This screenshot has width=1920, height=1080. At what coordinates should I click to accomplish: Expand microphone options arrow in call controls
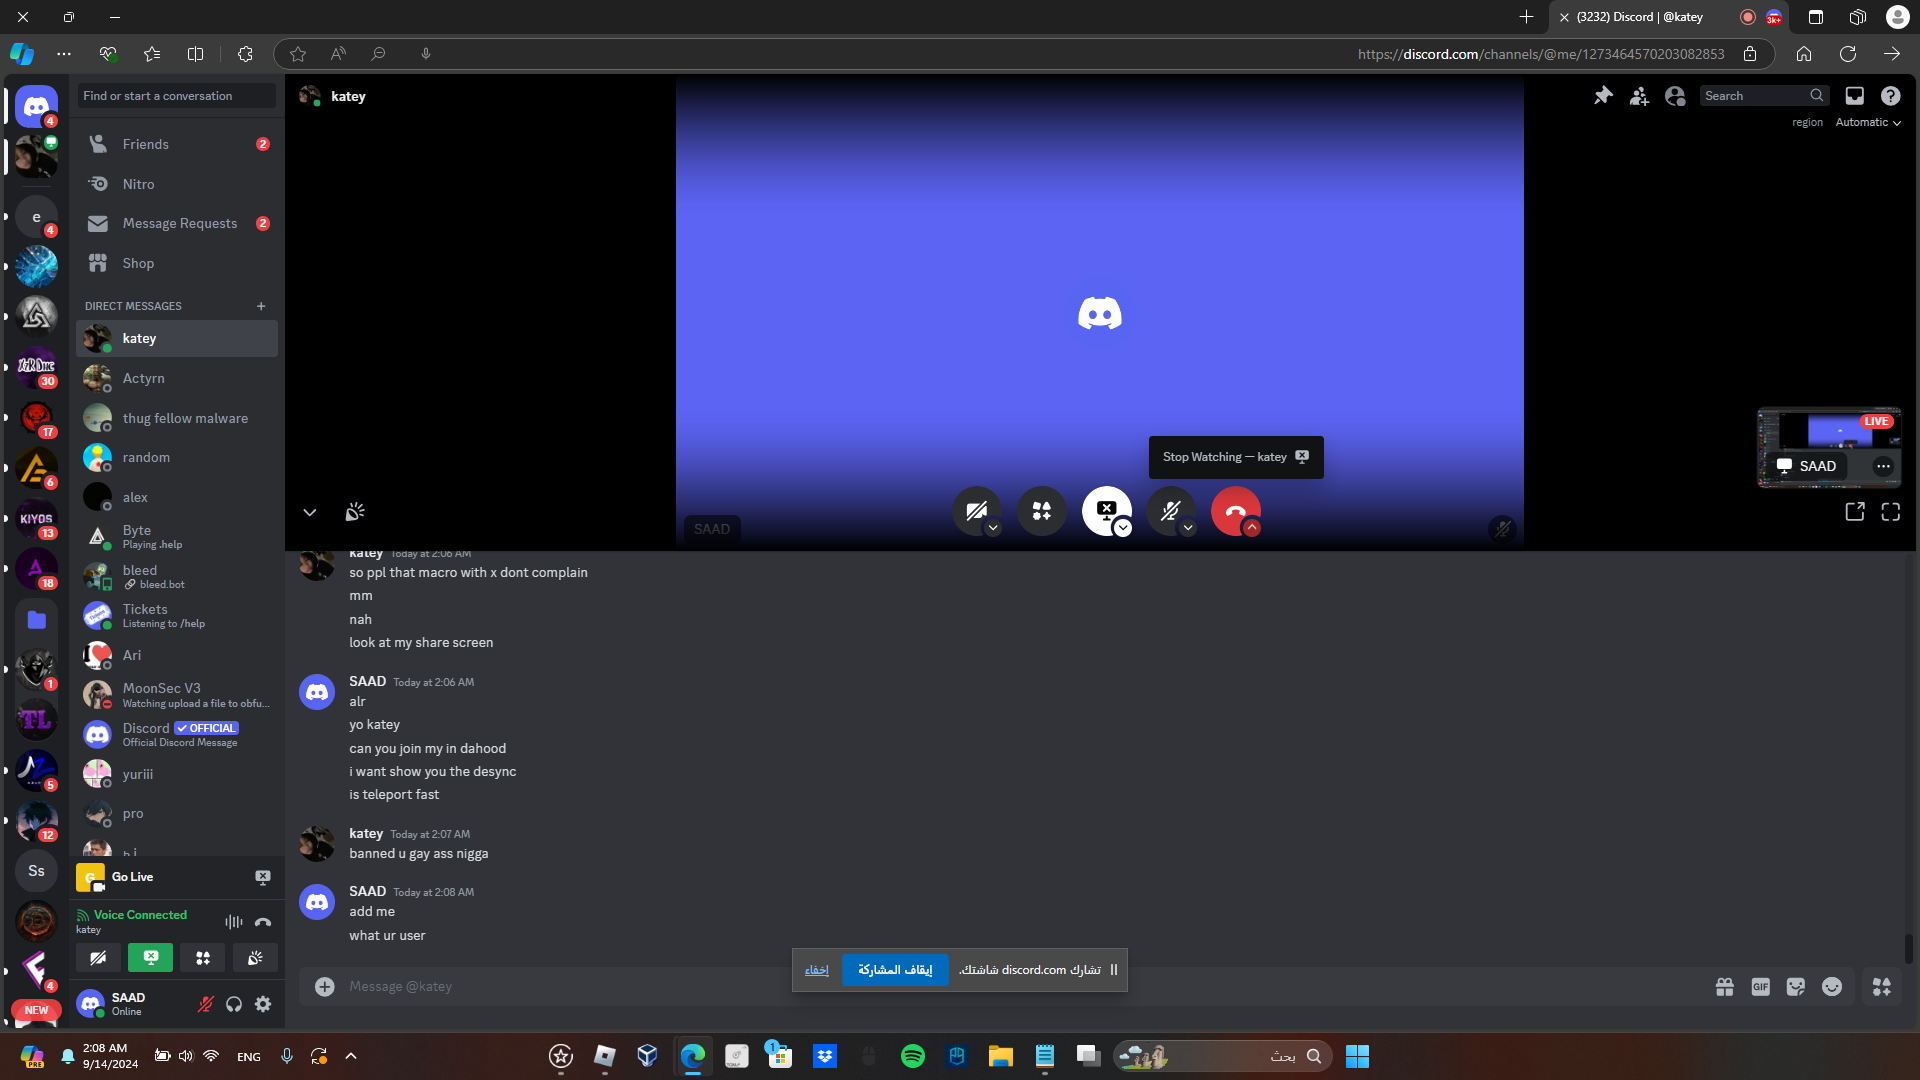pos(1188,528)
